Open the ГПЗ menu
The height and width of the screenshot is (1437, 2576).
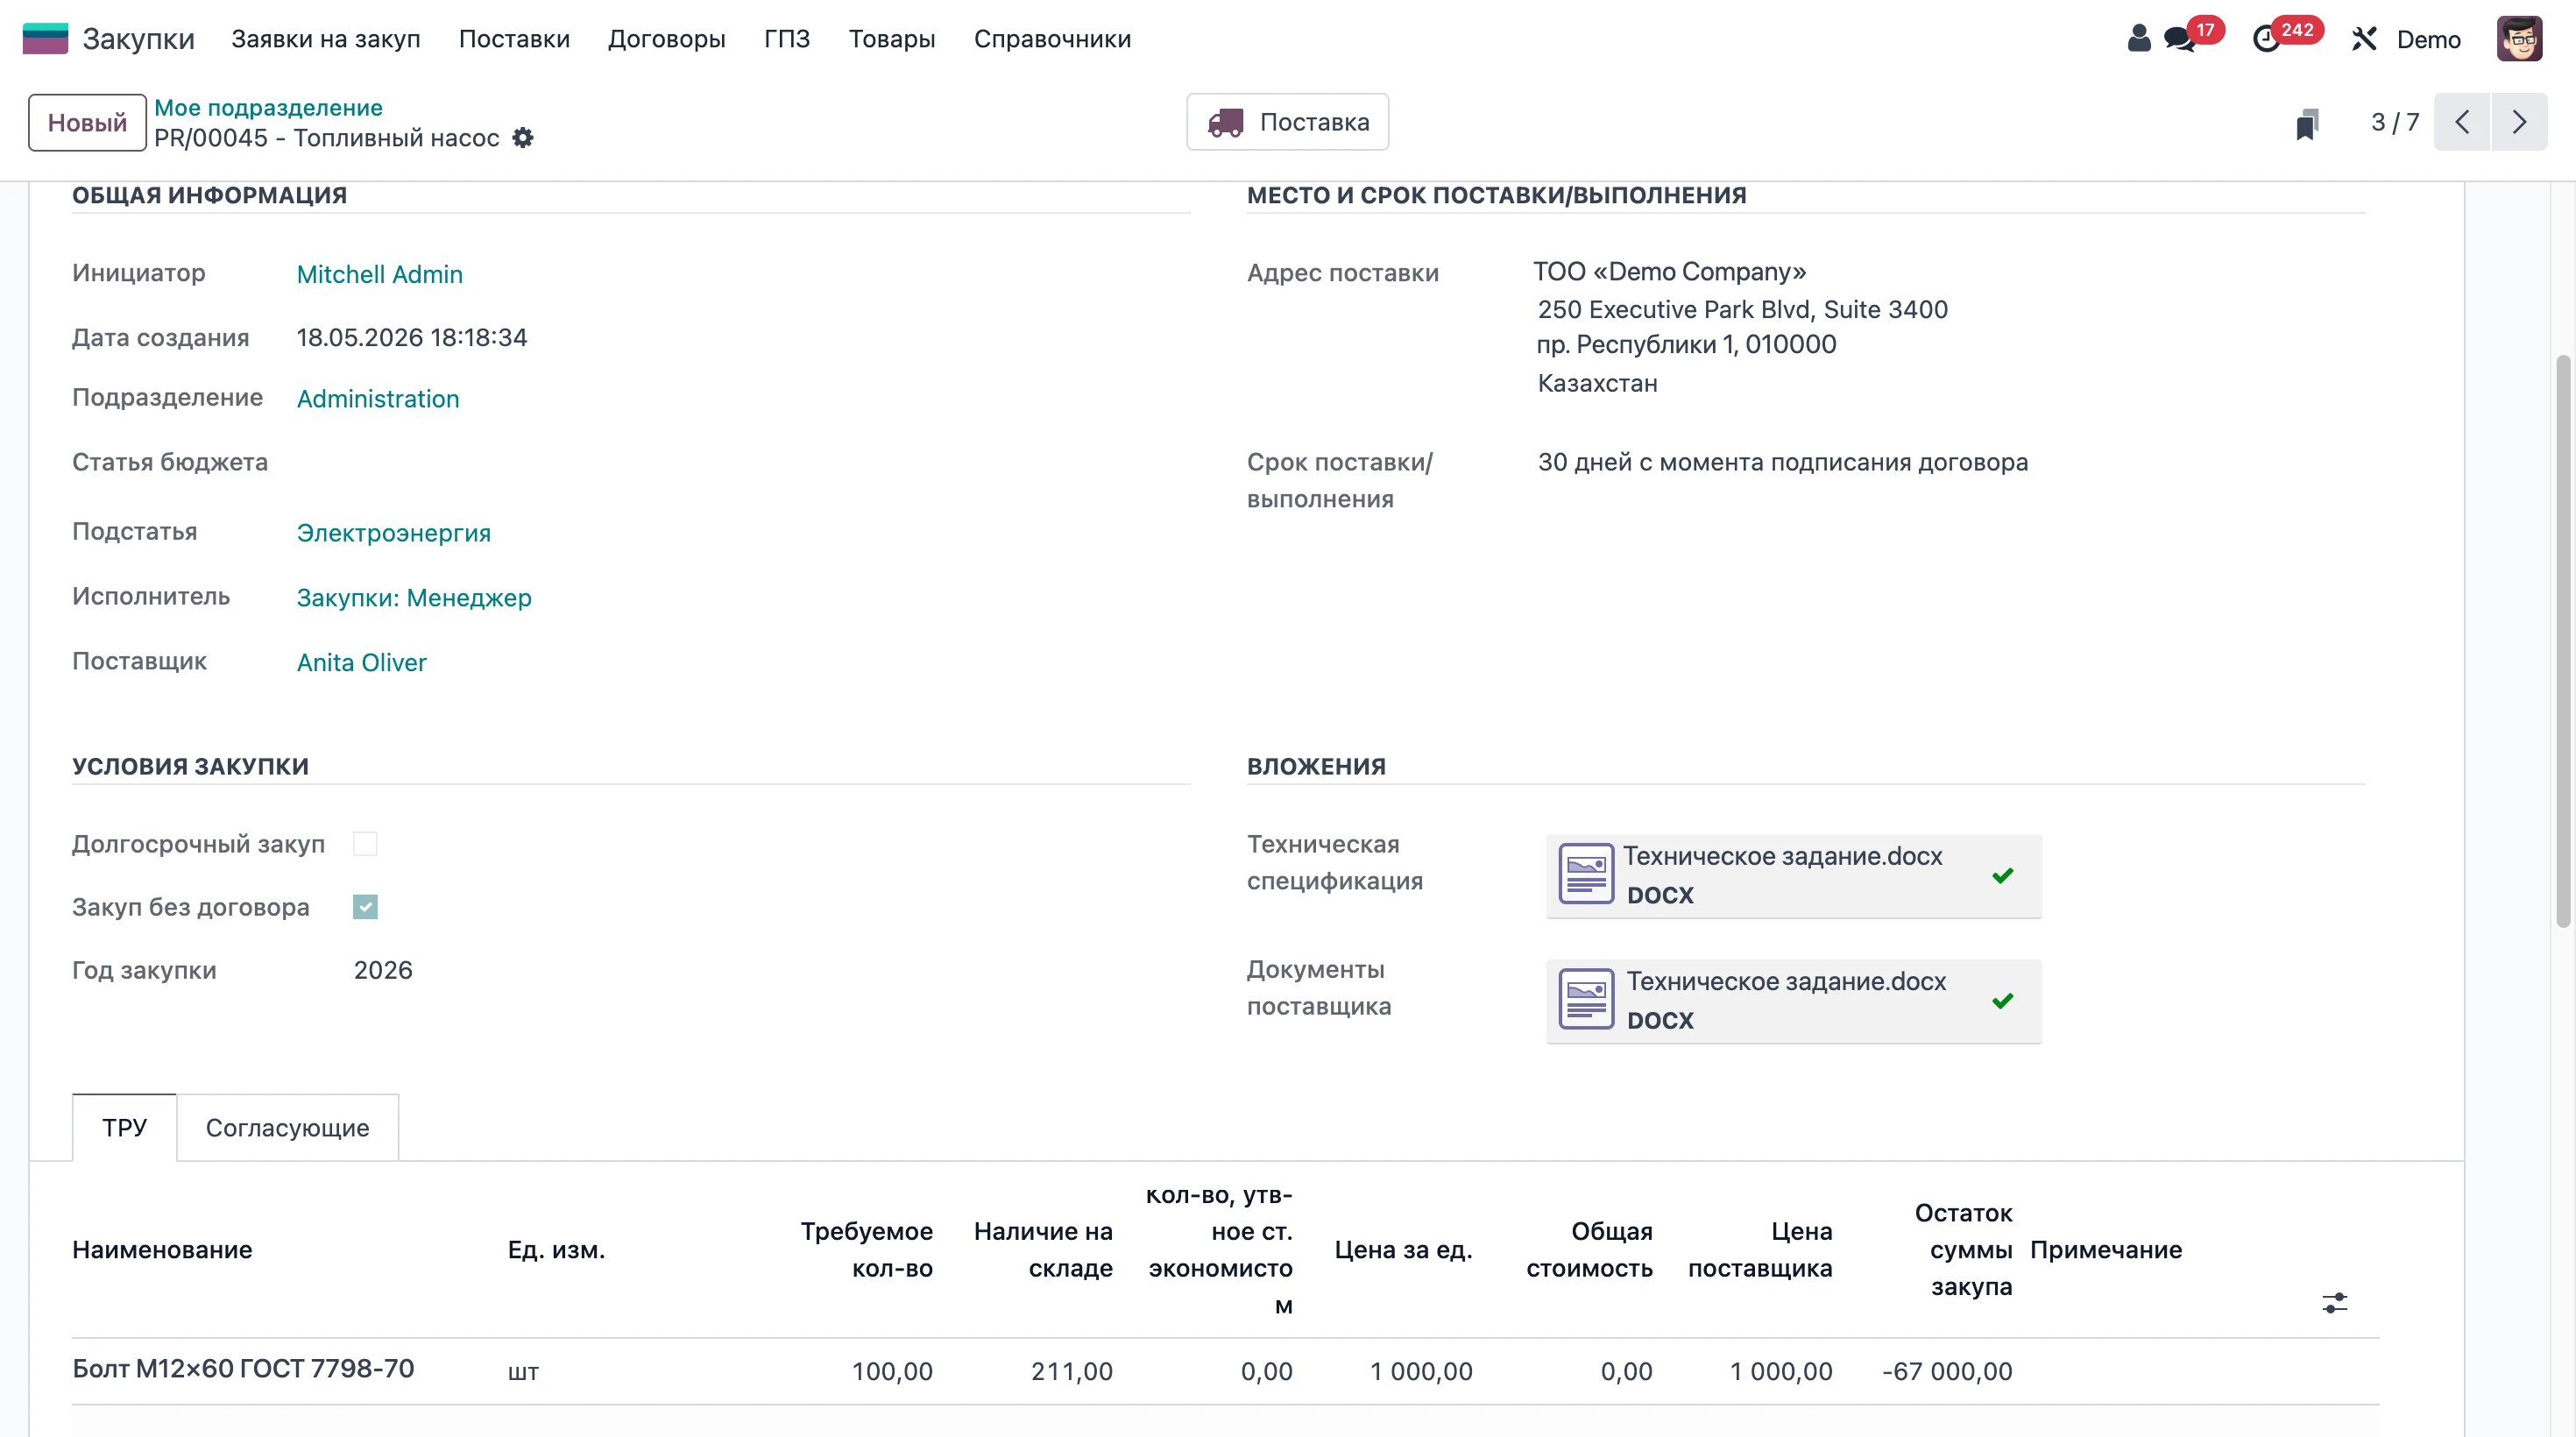(x=787, y=39)
